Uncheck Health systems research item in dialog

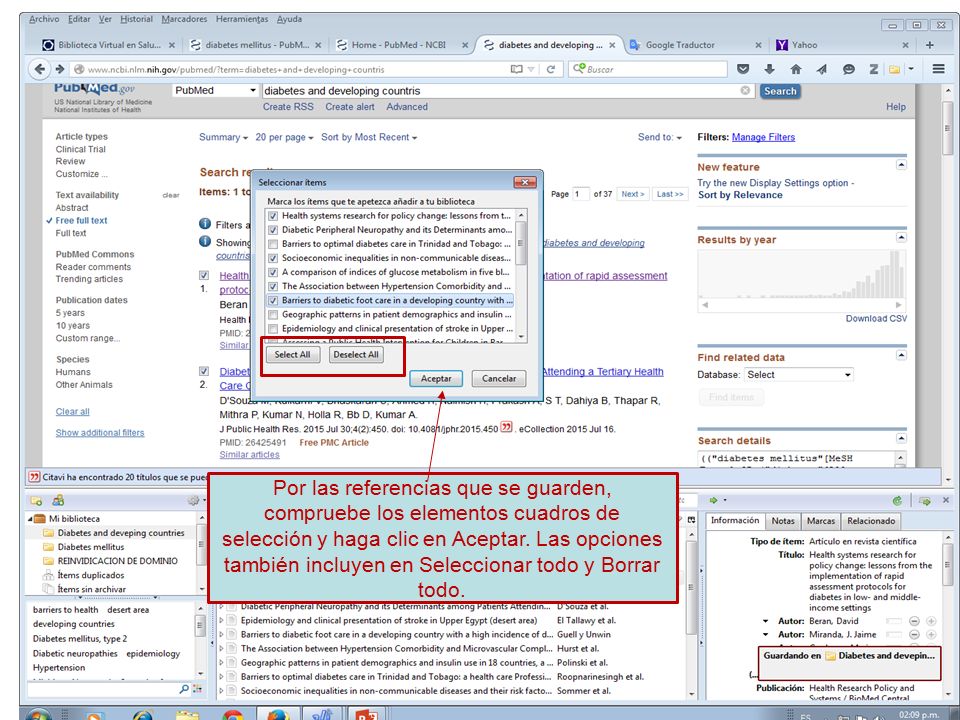point(273,216)
